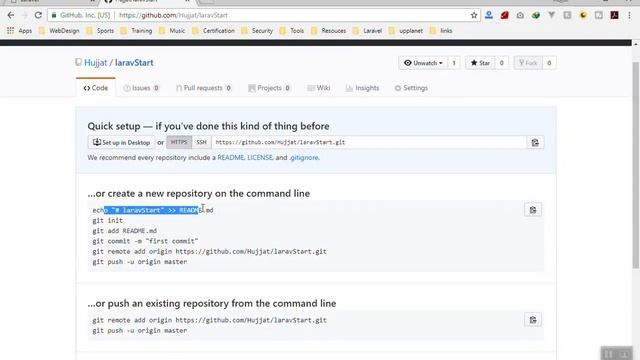Click the yellow circular extension icon

click(583, 15)
